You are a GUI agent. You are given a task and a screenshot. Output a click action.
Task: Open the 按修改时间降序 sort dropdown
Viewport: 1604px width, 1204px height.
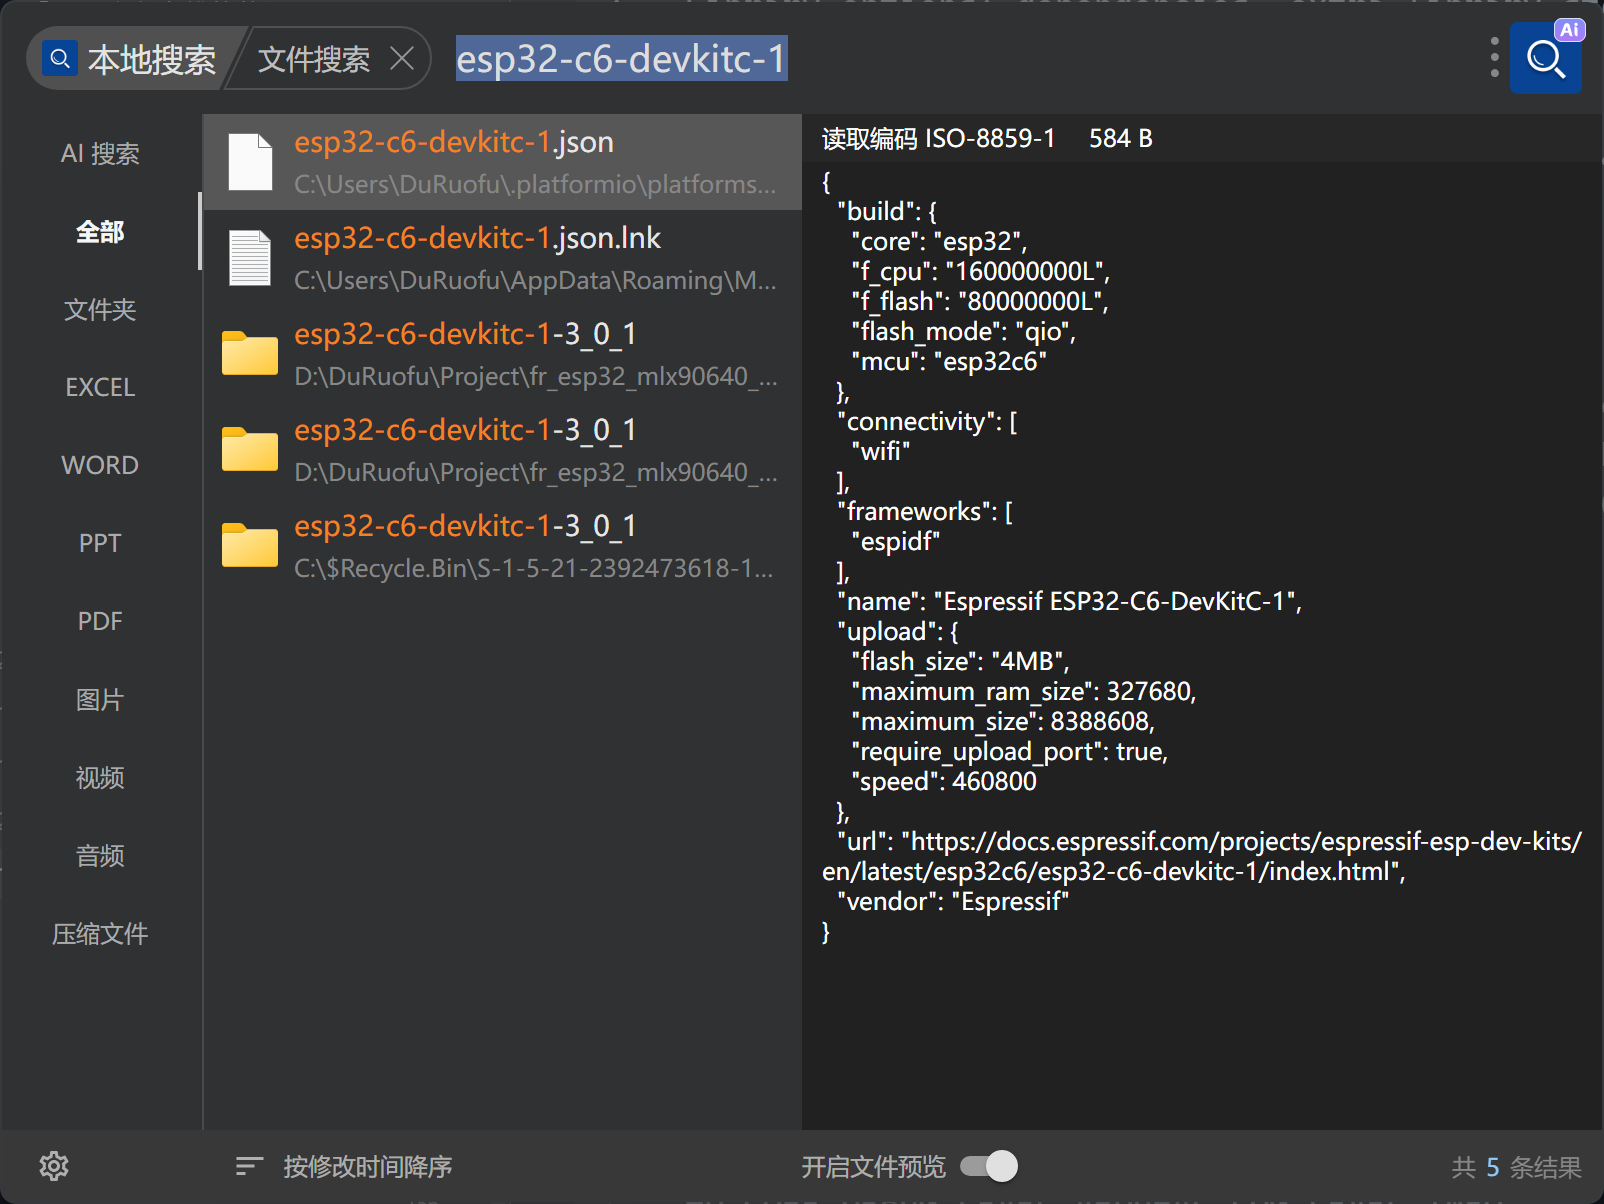pyautogui.click(x=367, y=1166)
